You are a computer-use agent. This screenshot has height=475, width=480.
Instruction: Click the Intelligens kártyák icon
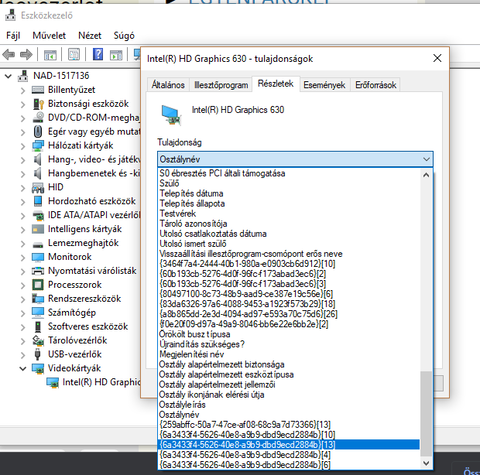pyautogui.click(x=38, y=229)
